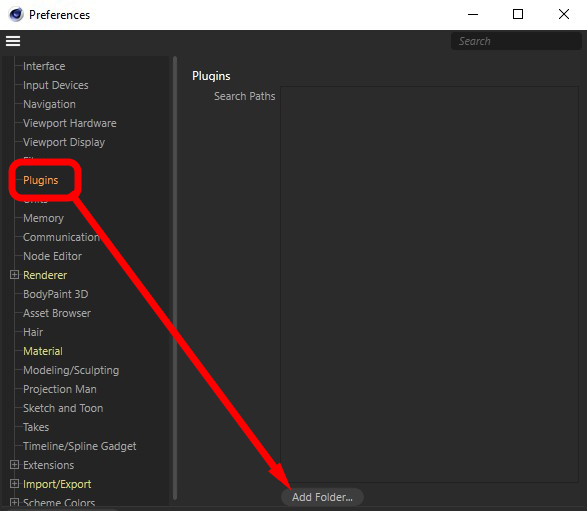The image size is (587, 511).
Task: Select the Node Editor category
Action: (x=52, y=256)
